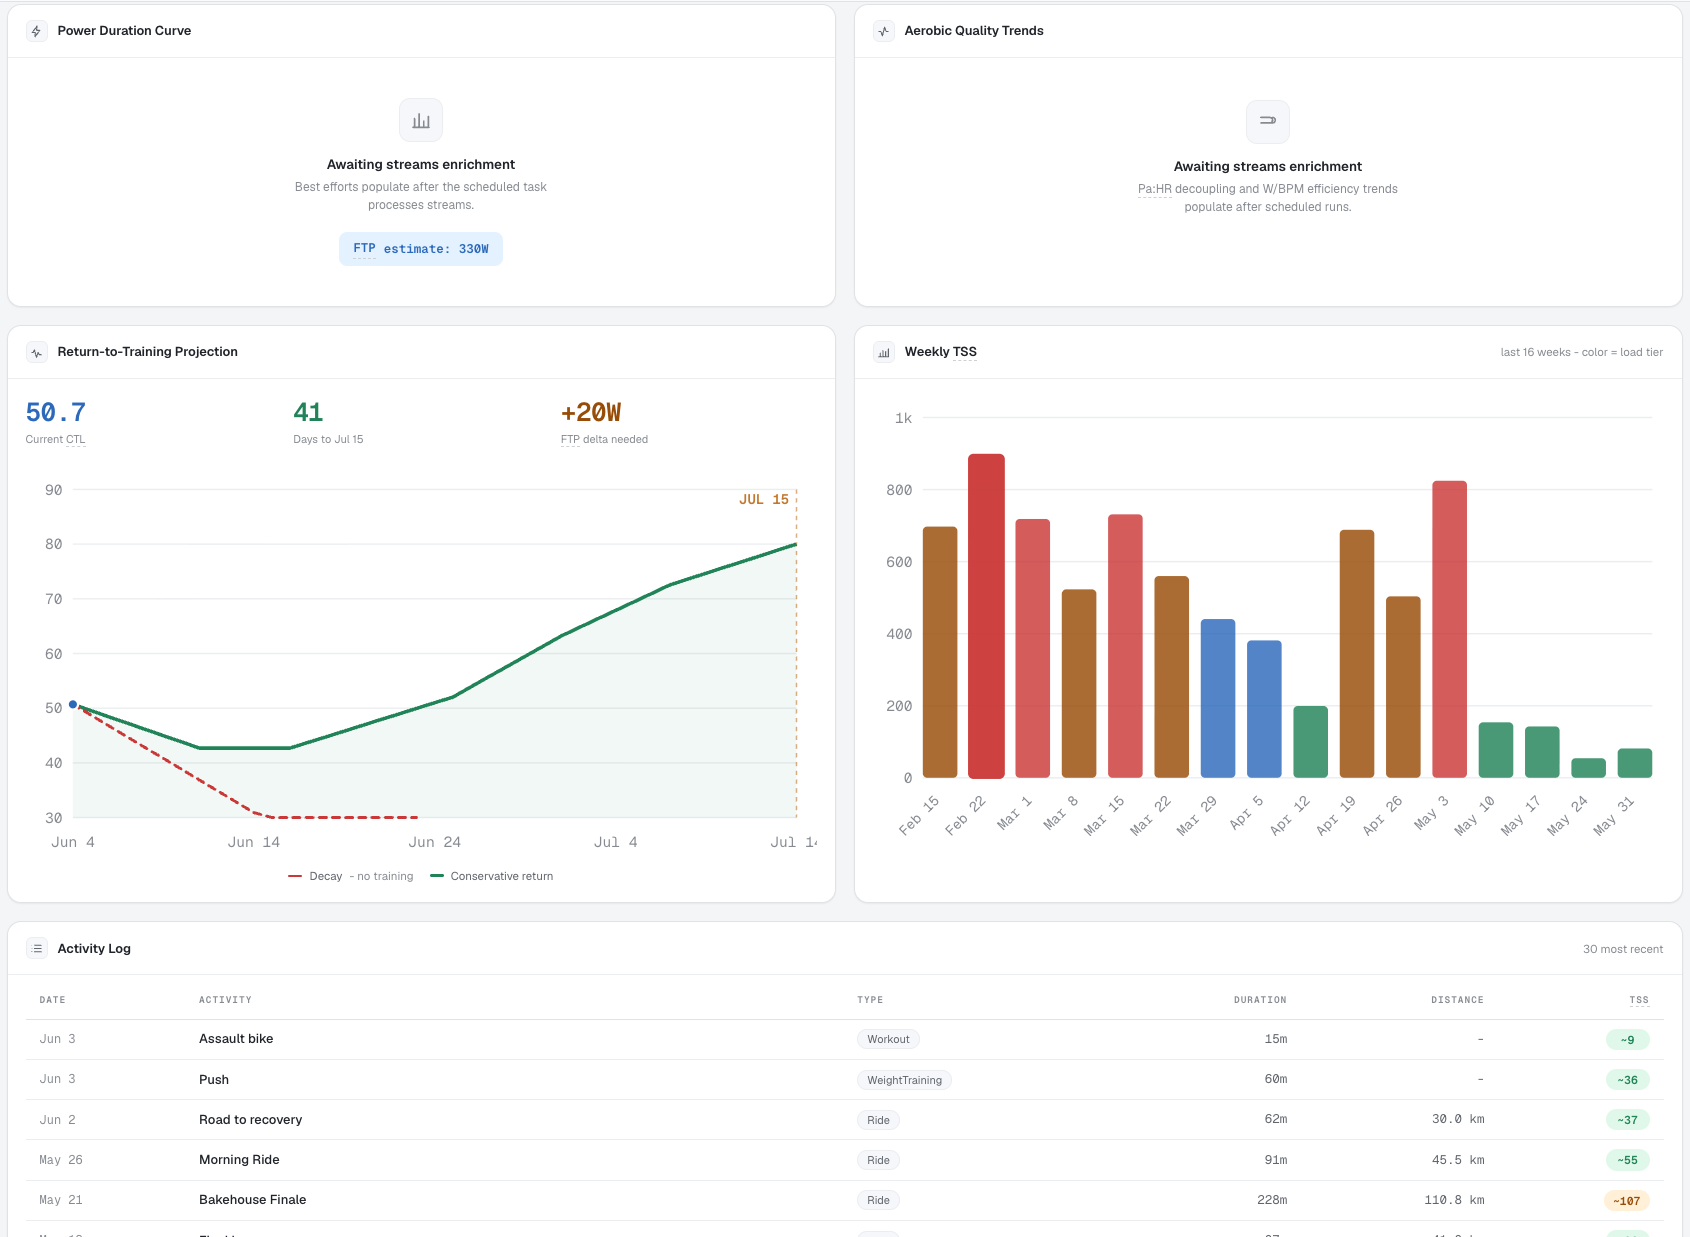Click the WeightTraining type tag
The height and width of the screenshot is (1237, 1690).
(x=905, y=1080)
